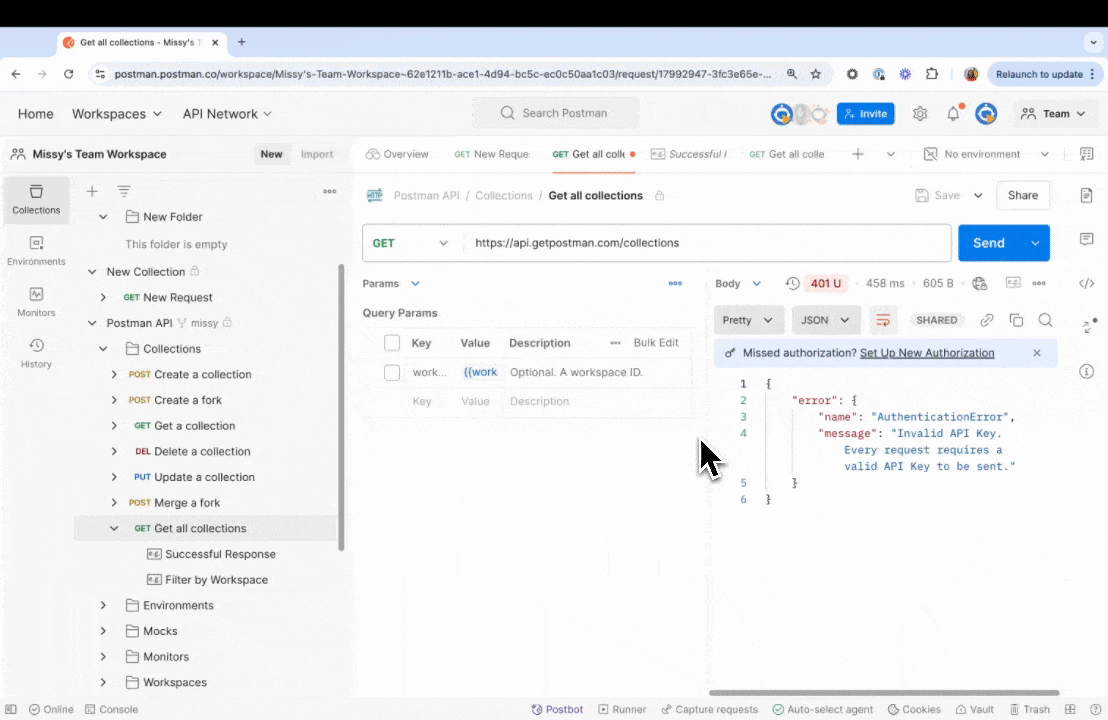This screenshot has height=720, width=1108.
Task: Open the API Network menu
Action: (227, 114)
